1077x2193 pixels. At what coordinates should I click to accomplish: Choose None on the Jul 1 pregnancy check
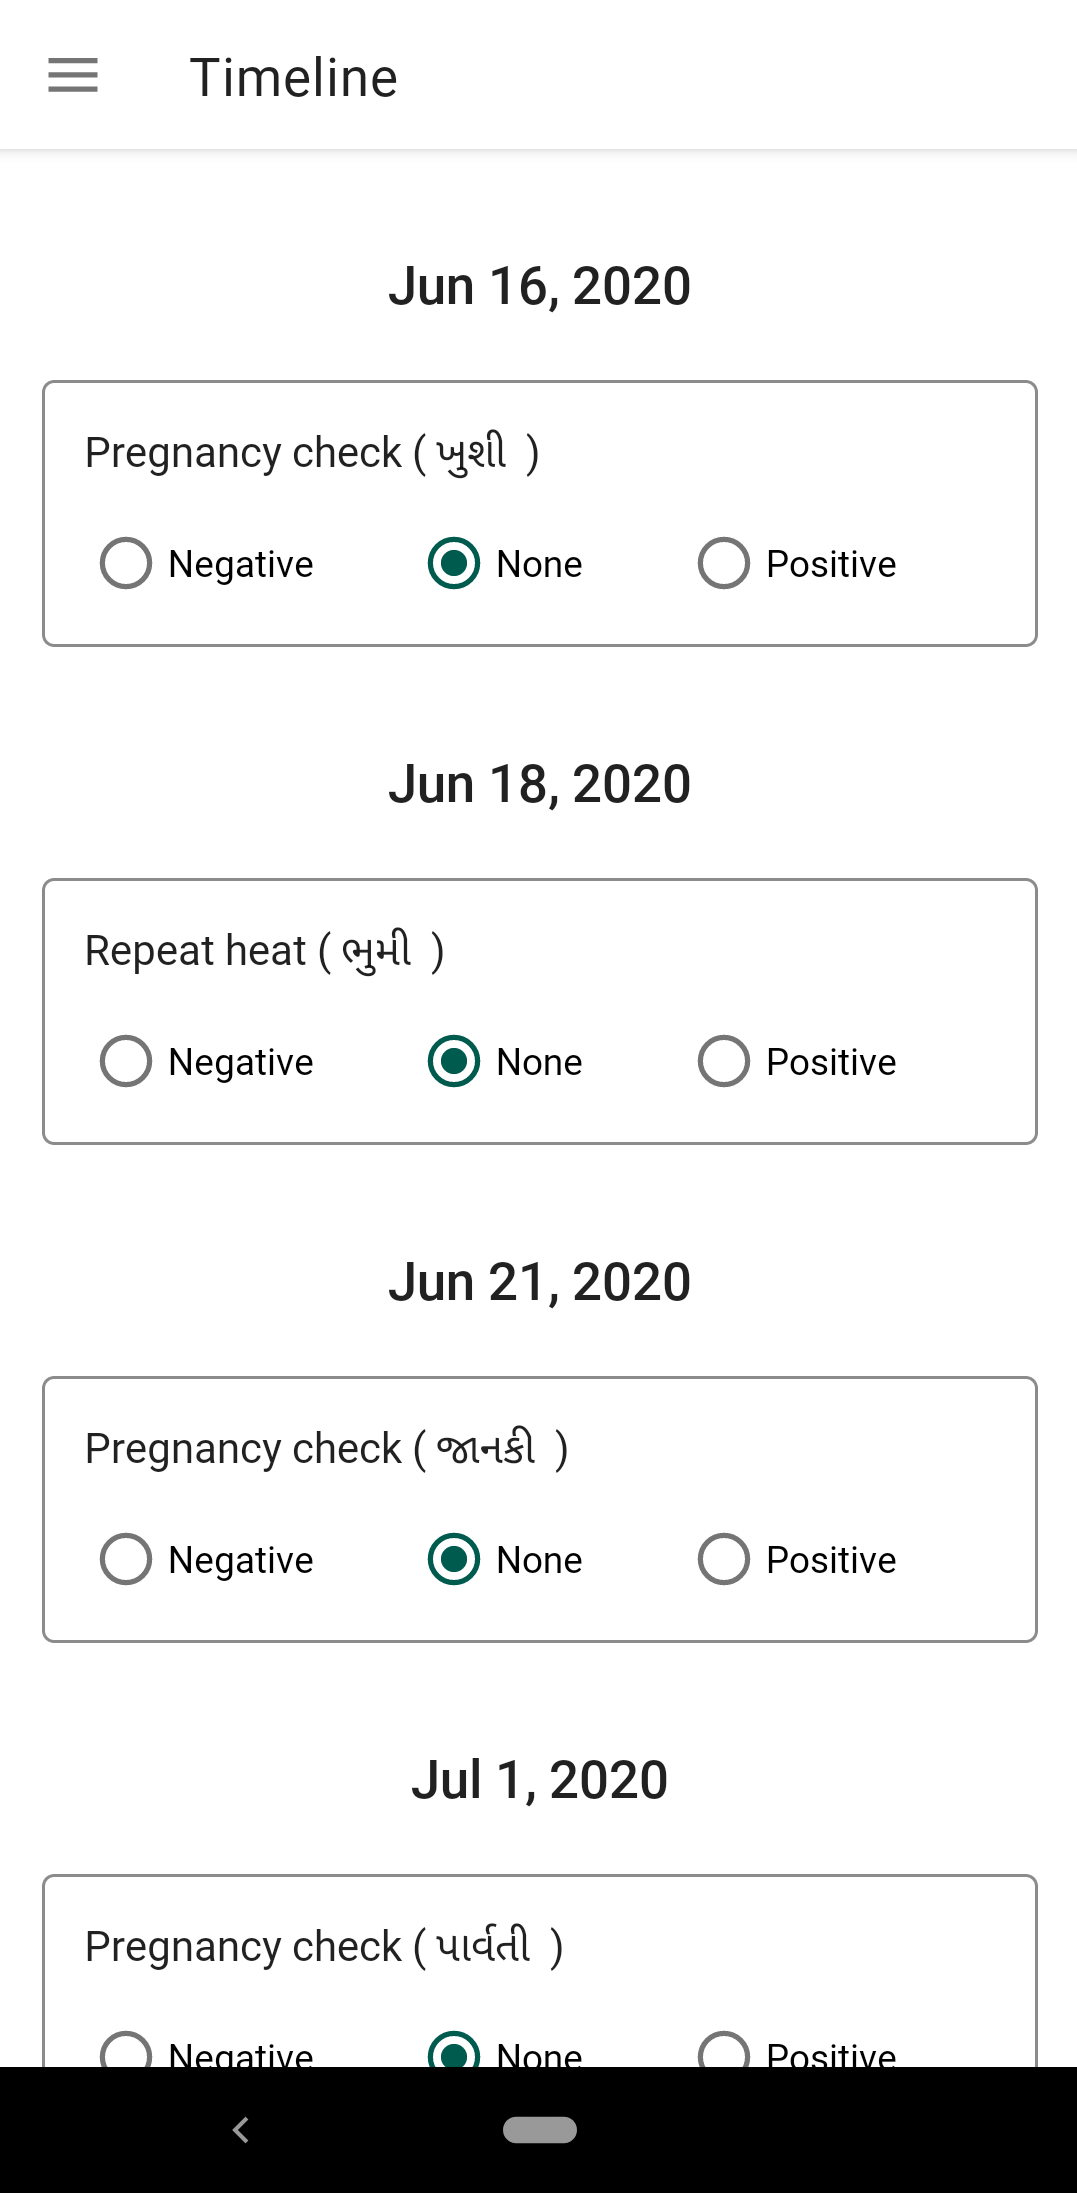point(454,2050)
